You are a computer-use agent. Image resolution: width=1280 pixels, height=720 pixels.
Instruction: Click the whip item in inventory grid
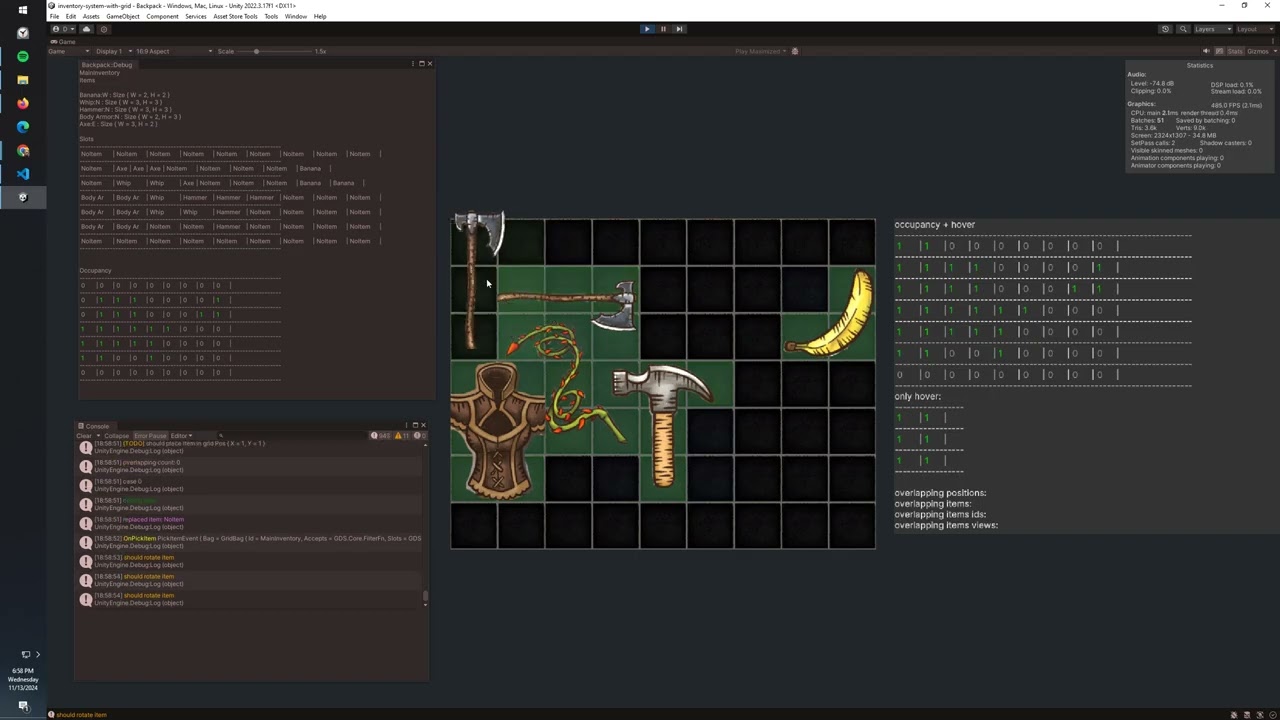point(565,385)
